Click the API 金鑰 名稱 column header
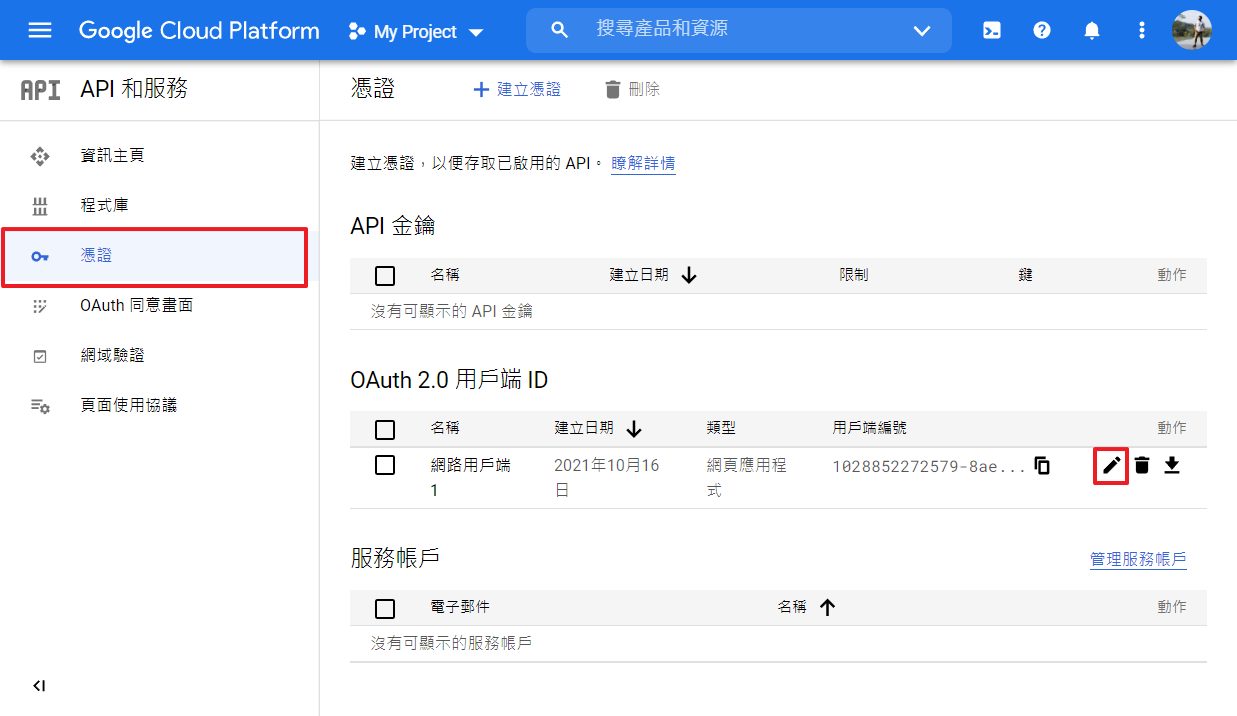 pyautogui.click(x=445, y=275)
